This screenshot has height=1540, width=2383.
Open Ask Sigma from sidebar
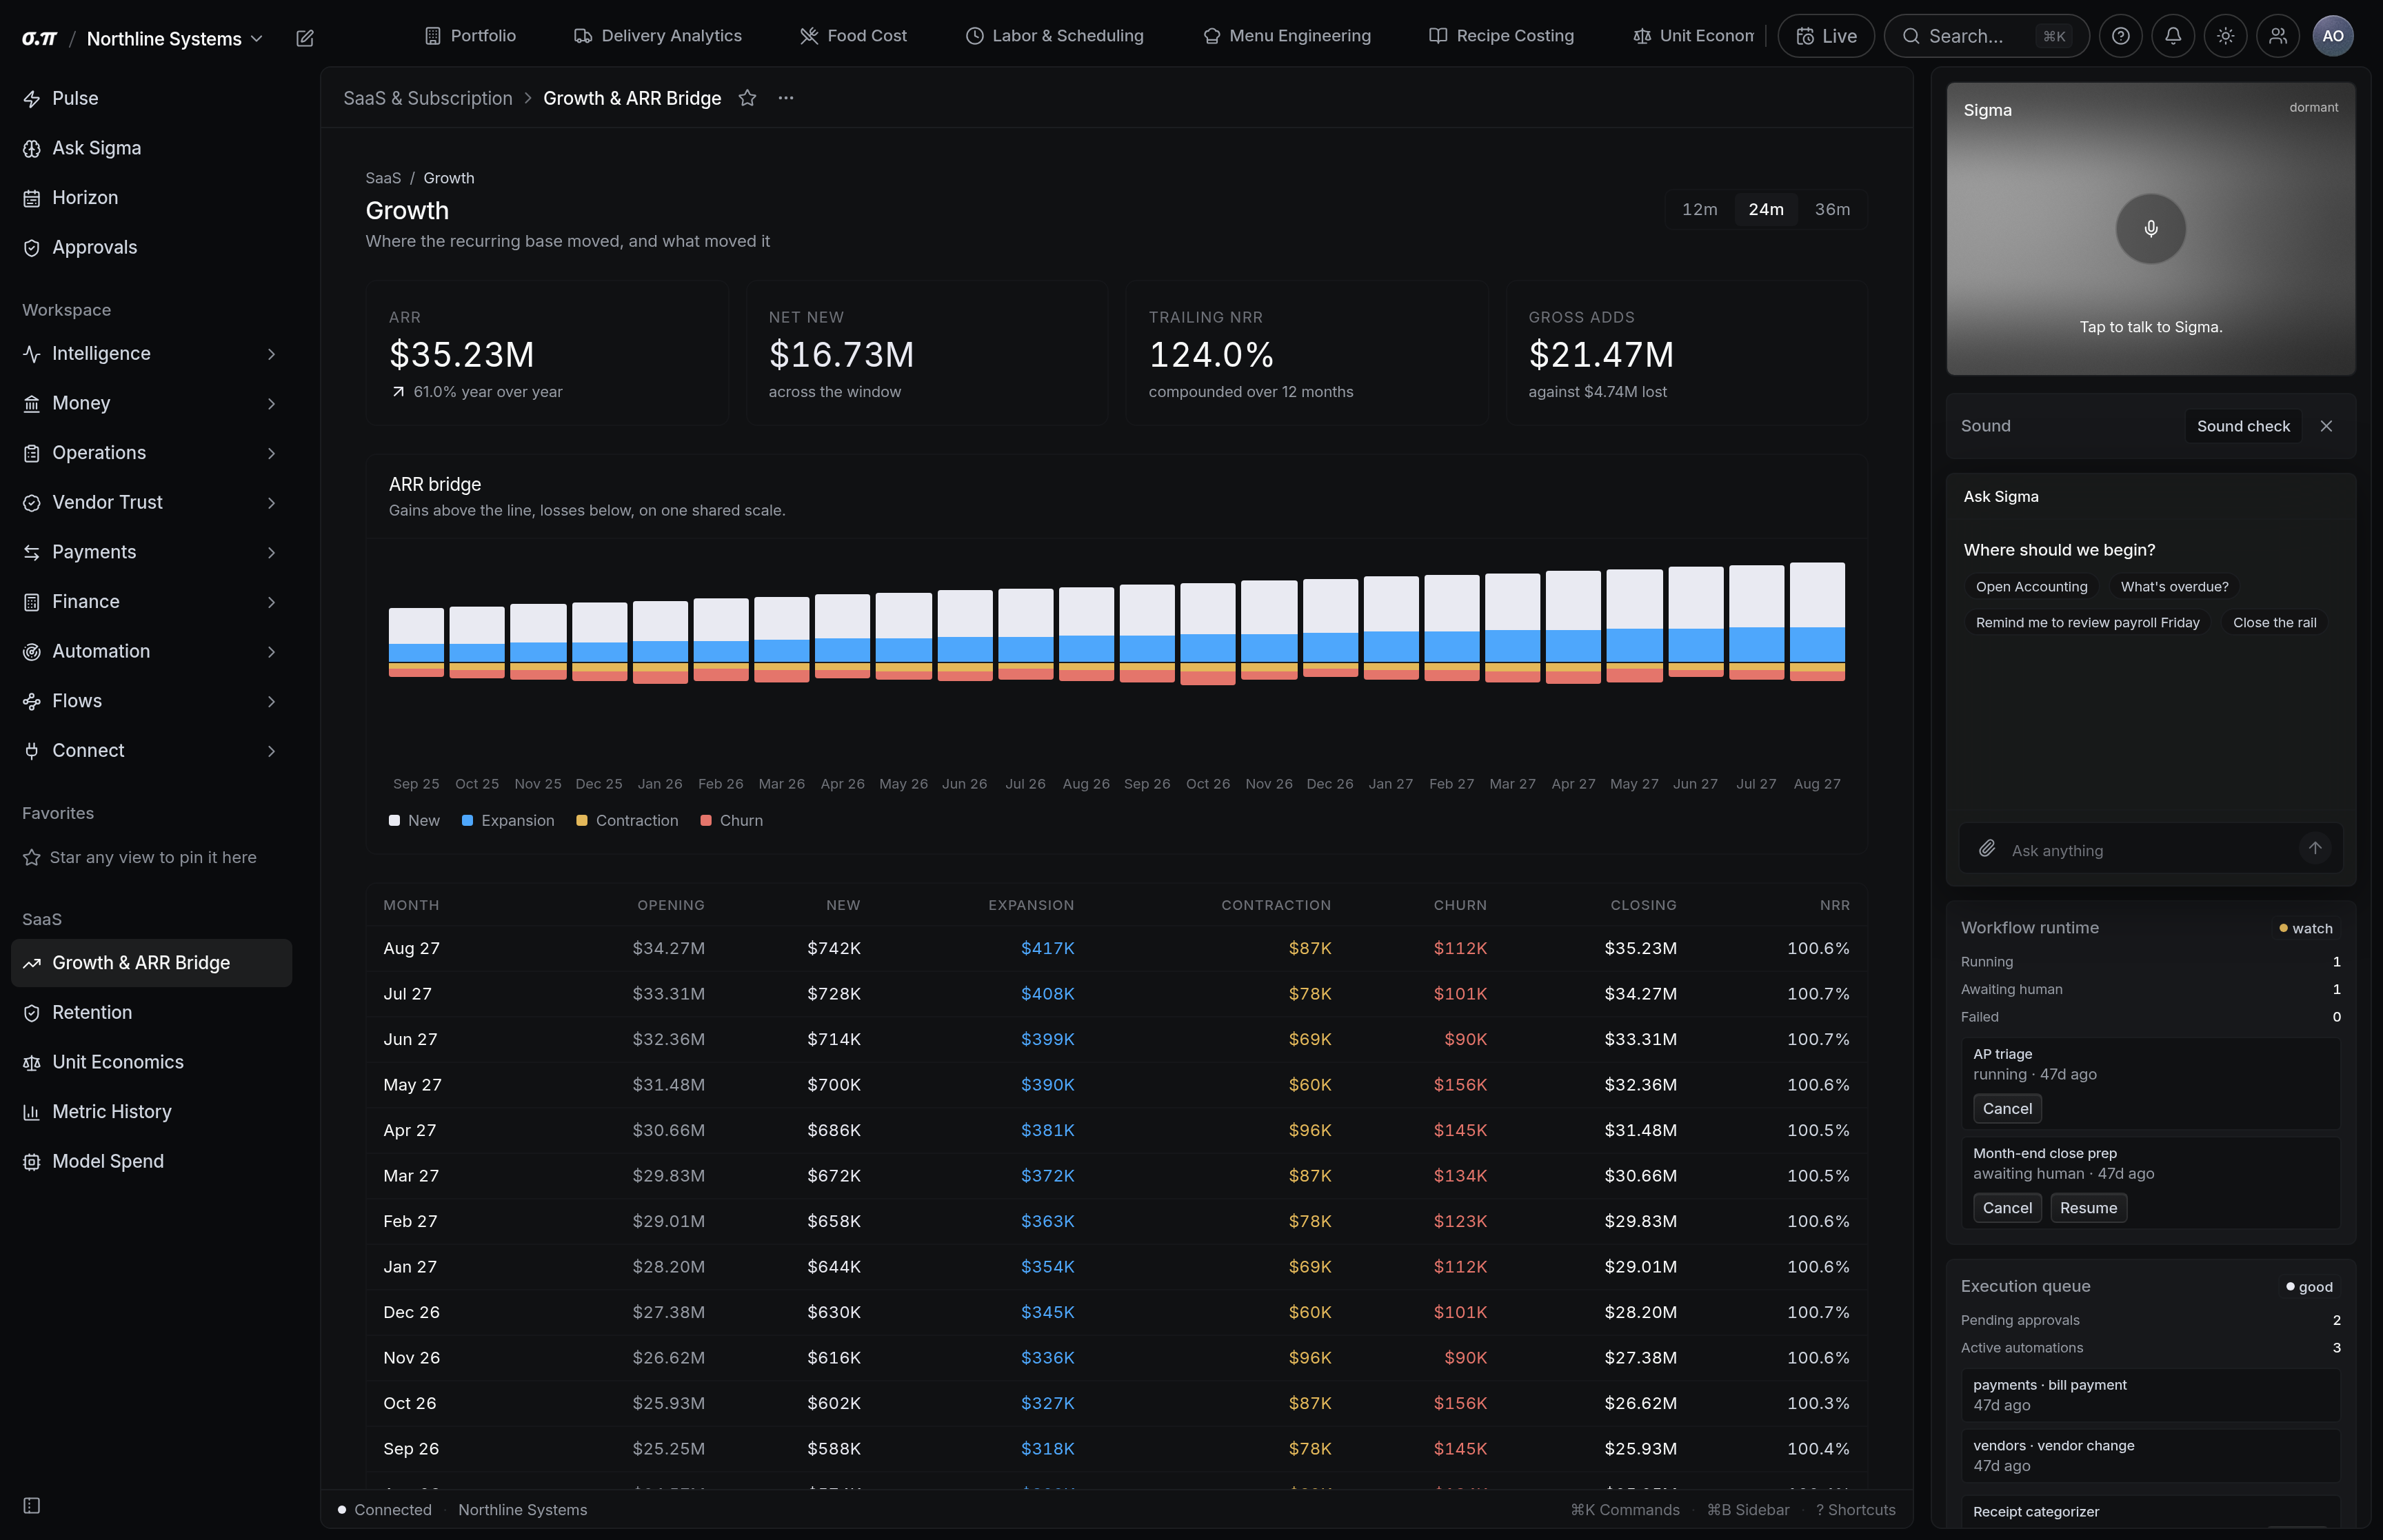151,148
